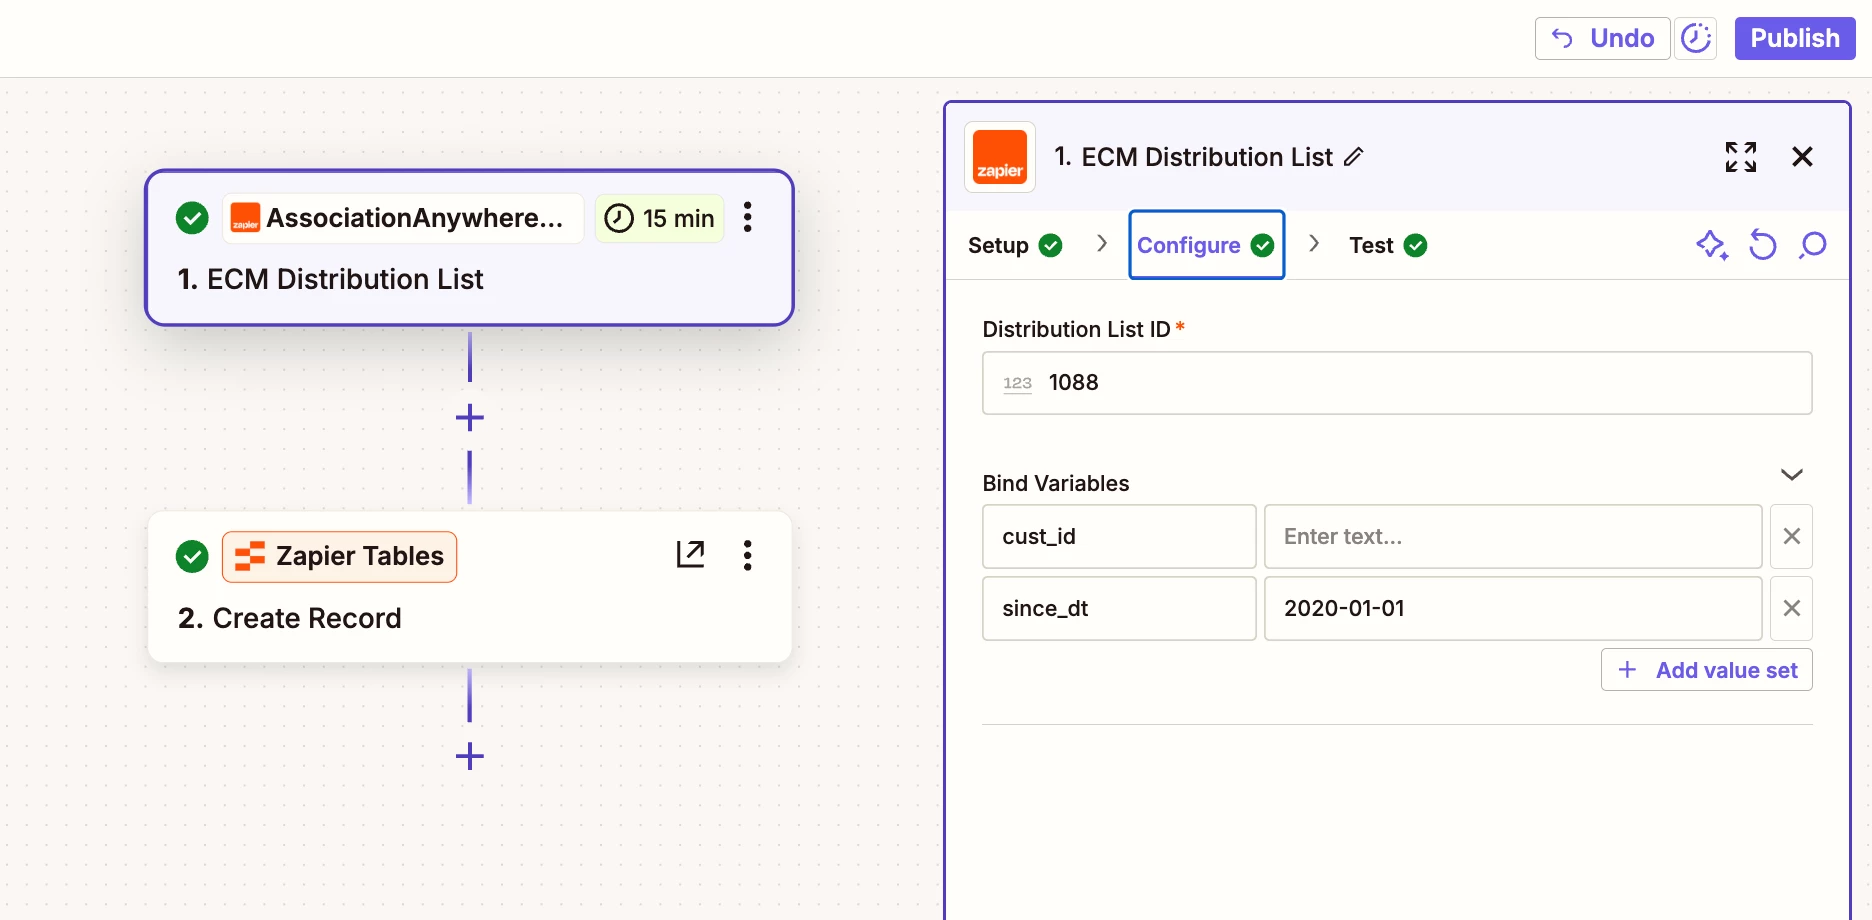Image resolution: width=1872 pixels, height=920 pixels.
Task: Click the Distribution List ID label
Action: tap(1076, 330)
